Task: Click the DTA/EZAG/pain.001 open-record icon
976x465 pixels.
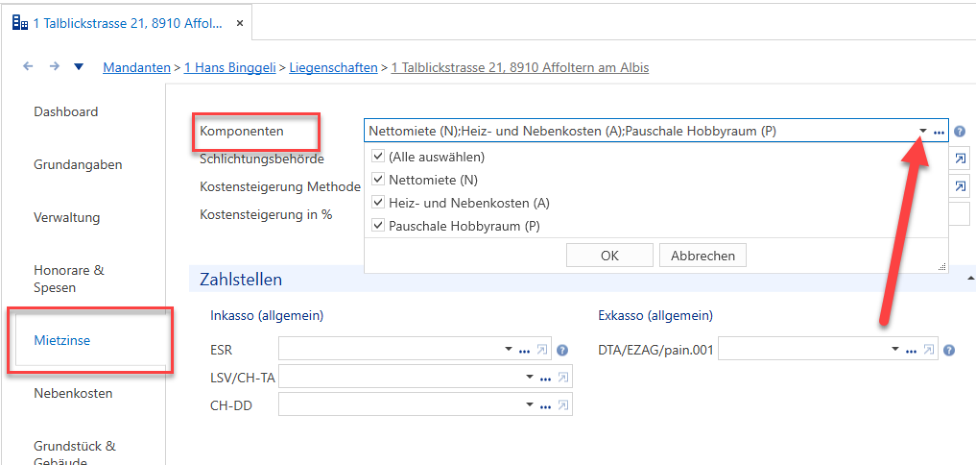Action: click(929, 350)
